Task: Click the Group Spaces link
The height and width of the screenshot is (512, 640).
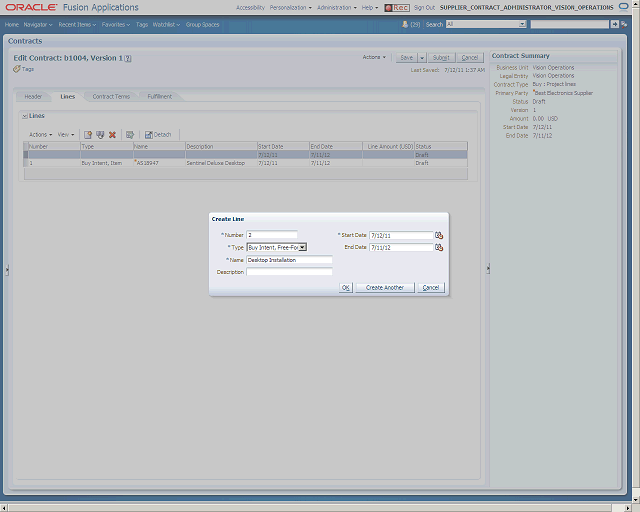Action: click(202, 25)
